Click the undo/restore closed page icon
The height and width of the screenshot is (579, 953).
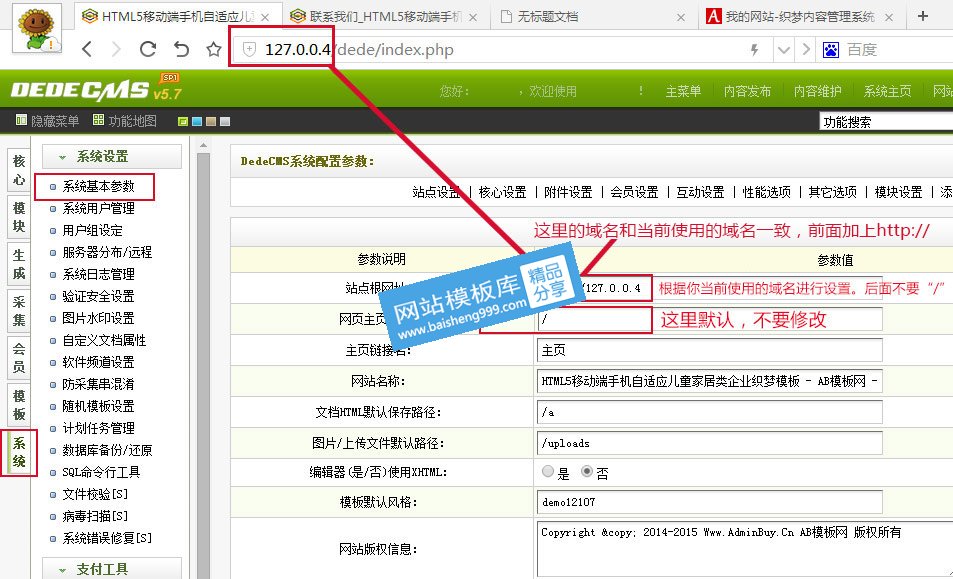tap(181, 49)
